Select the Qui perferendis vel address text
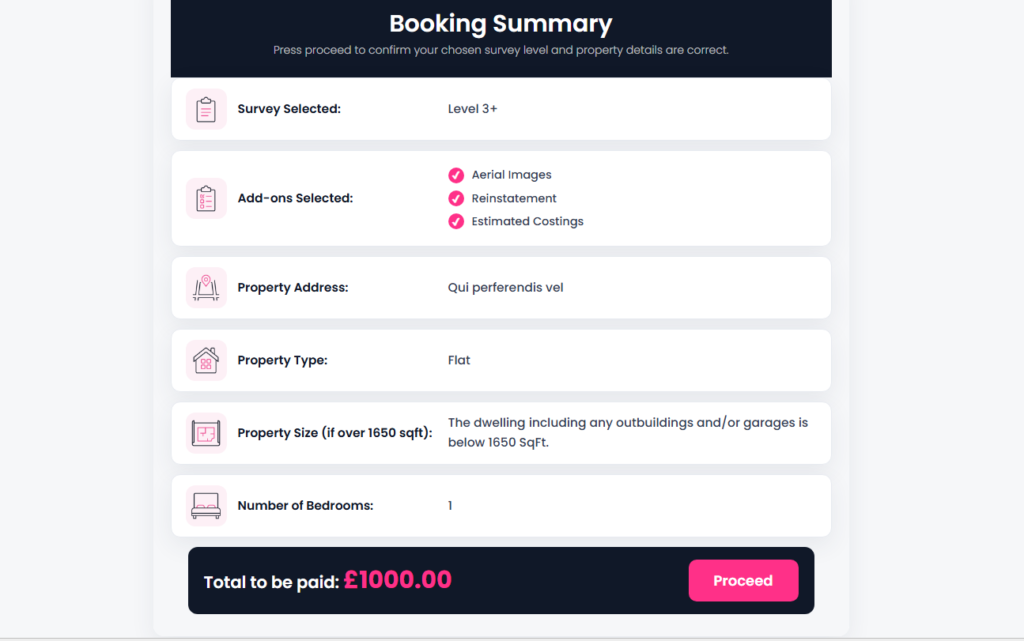Screen dimensions: 1024x641 (505, 288)
